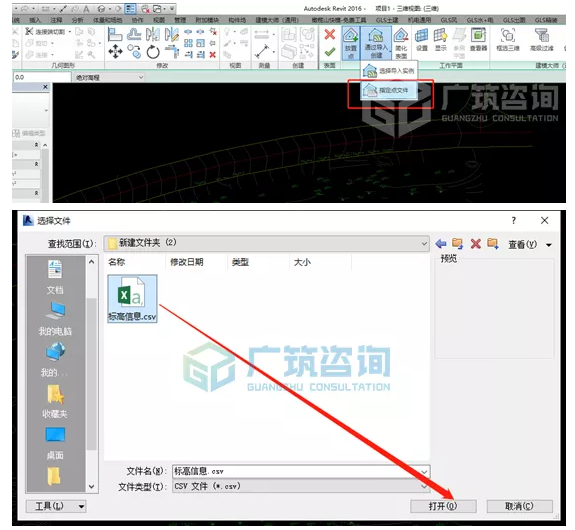Select the Align tool icon in Modify panel
The width and height of the screenshot is (575, 530).
click(x=115, y=34)
